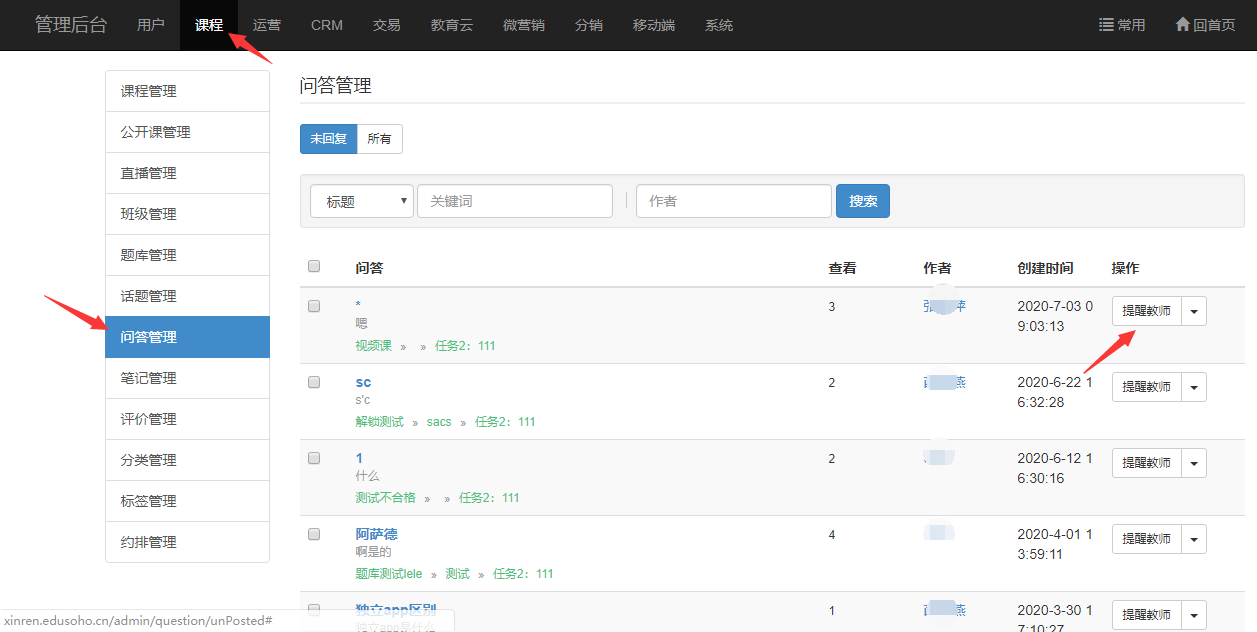1257x632 pixels.
Task: Click the 回首页 home icon
Action: coord(1183,25)
